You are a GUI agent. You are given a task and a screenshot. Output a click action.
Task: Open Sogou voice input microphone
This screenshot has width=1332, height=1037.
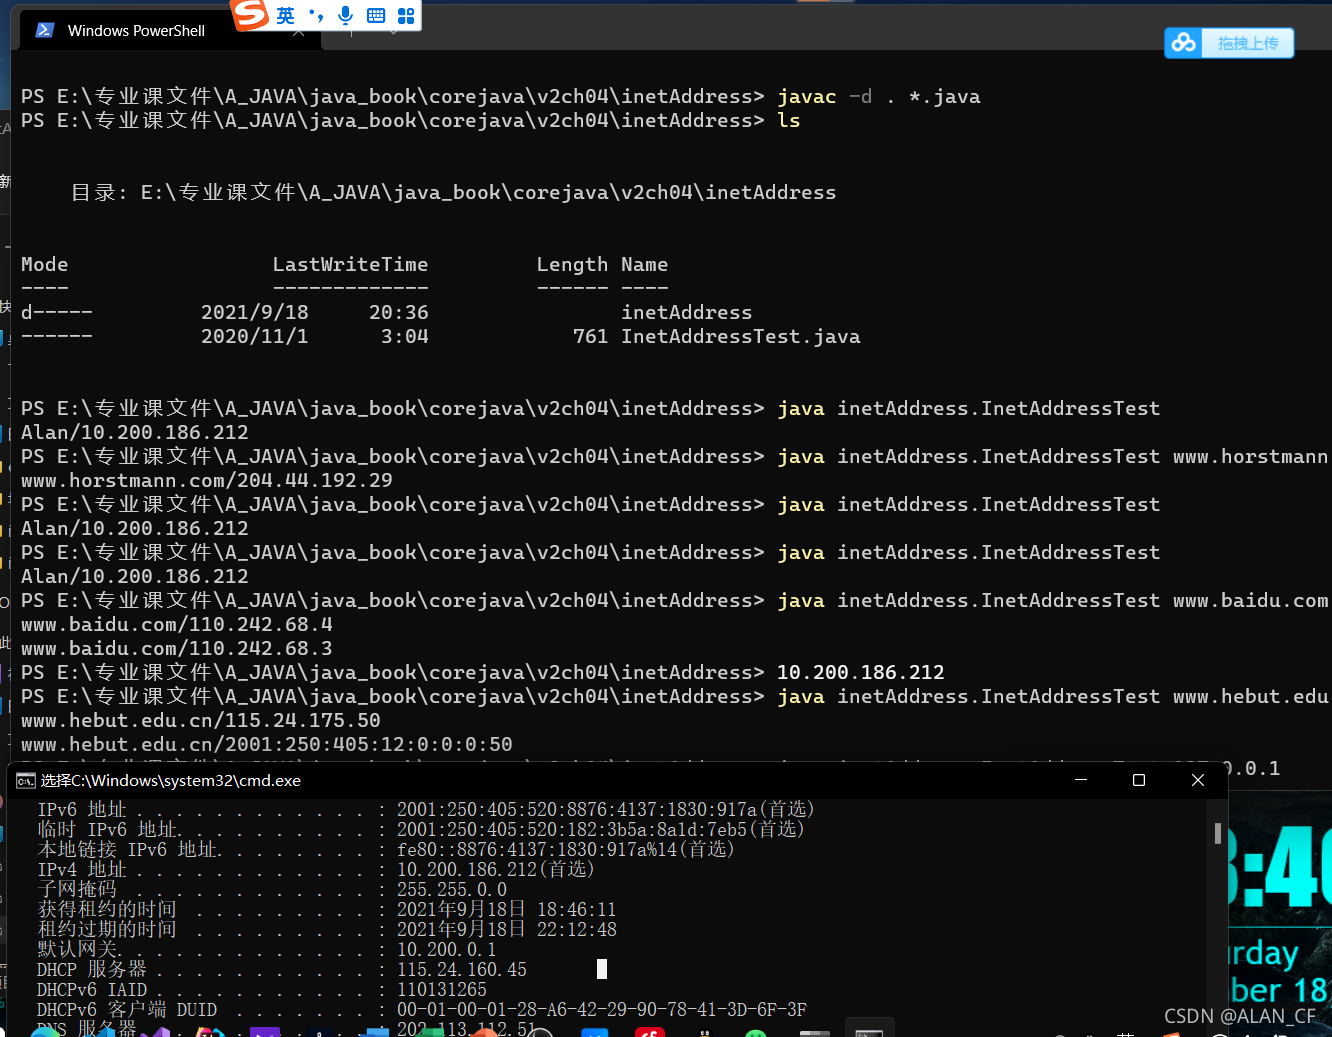[346, 15]
